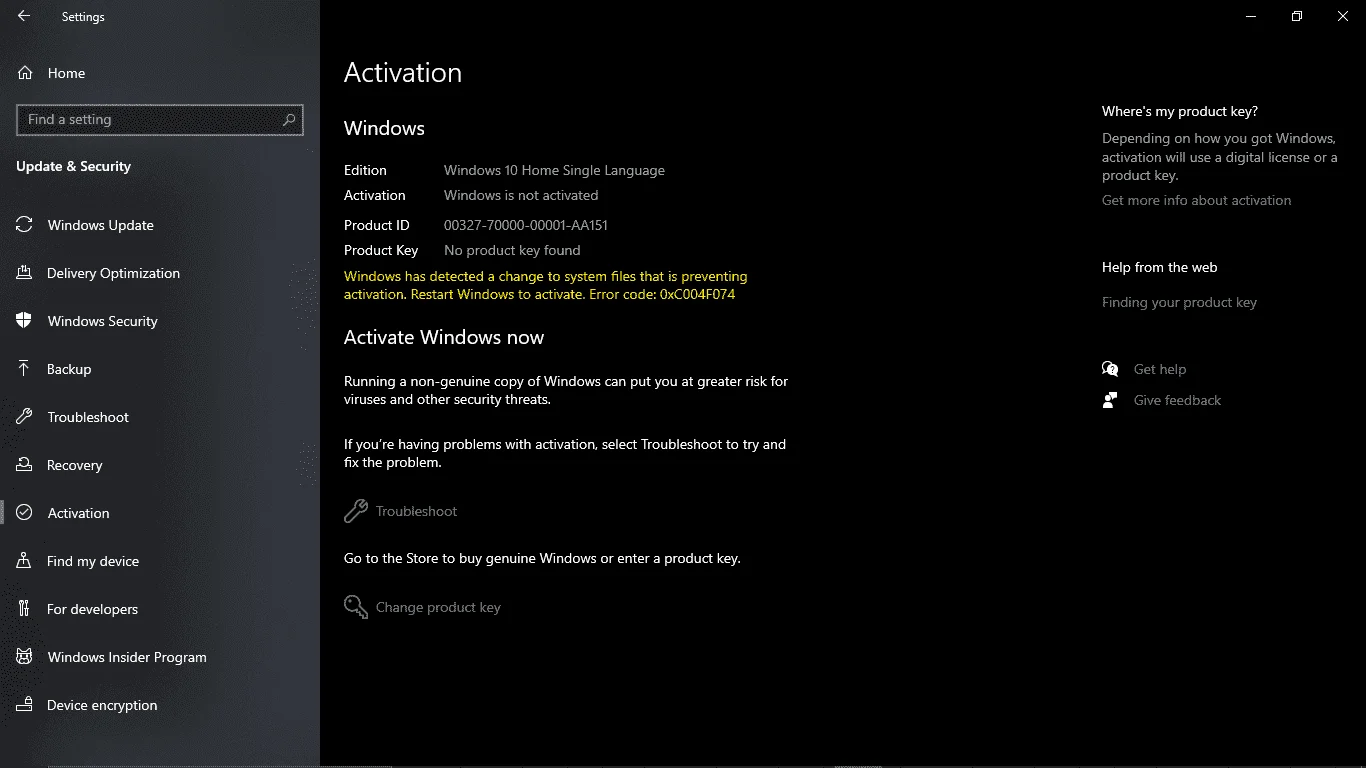Screen dimensions: 1366x768
Task: Click the back arrow in Settings header
Action: [x=24, y=16]
